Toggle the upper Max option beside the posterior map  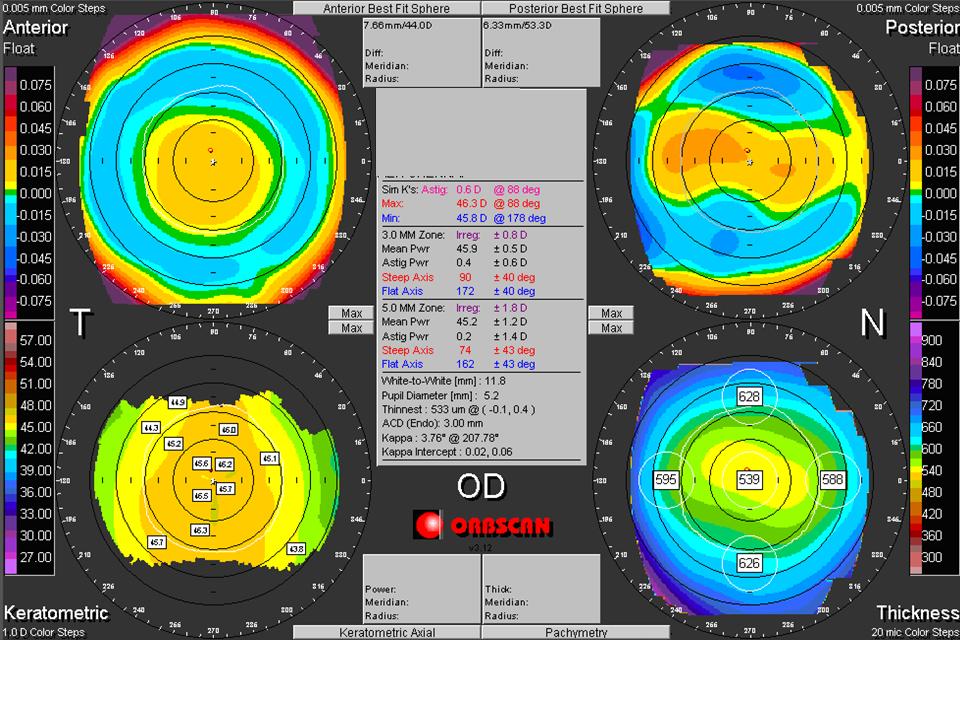[x=612, y=313]
